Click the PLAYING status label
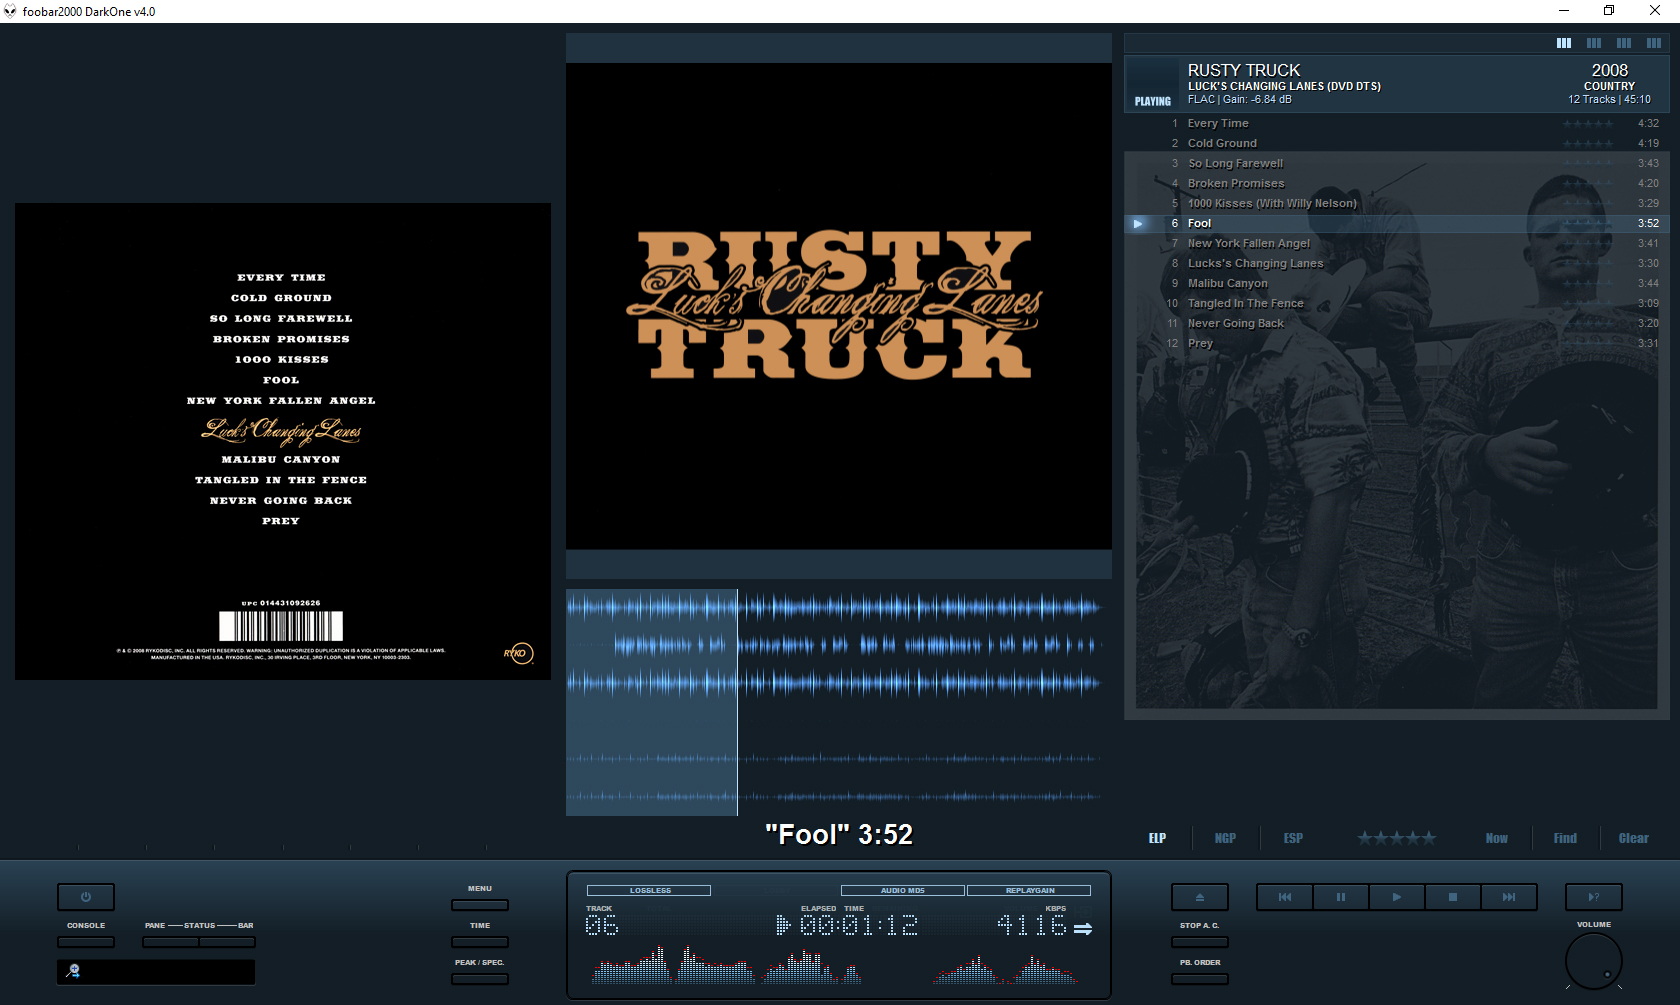The width and height of the screenshot is (1680, 1005). 1152,101
